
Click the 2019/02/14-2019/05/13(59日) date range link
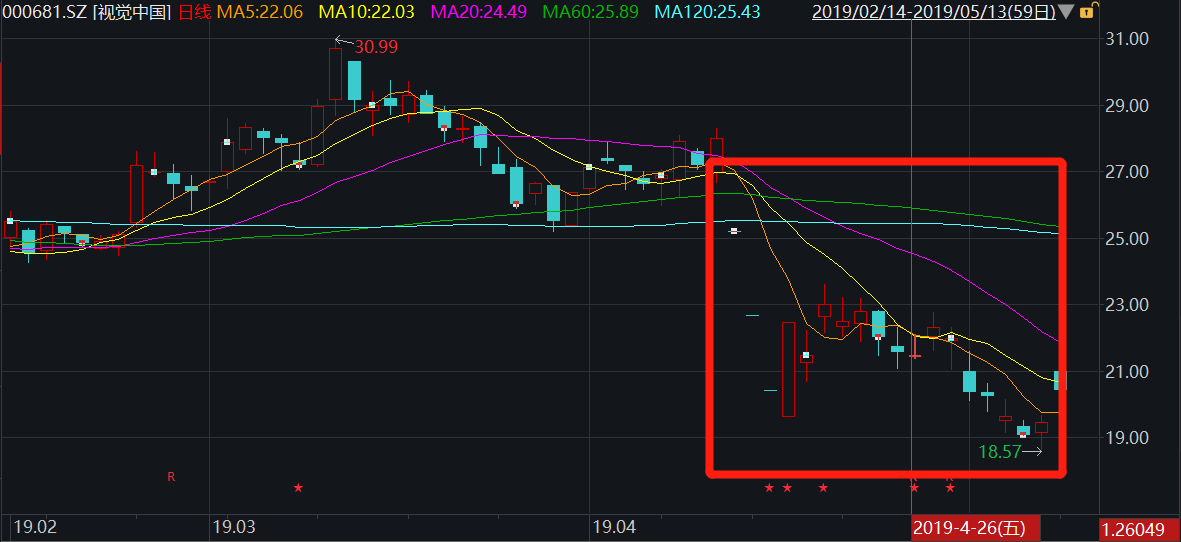[933, 12]
